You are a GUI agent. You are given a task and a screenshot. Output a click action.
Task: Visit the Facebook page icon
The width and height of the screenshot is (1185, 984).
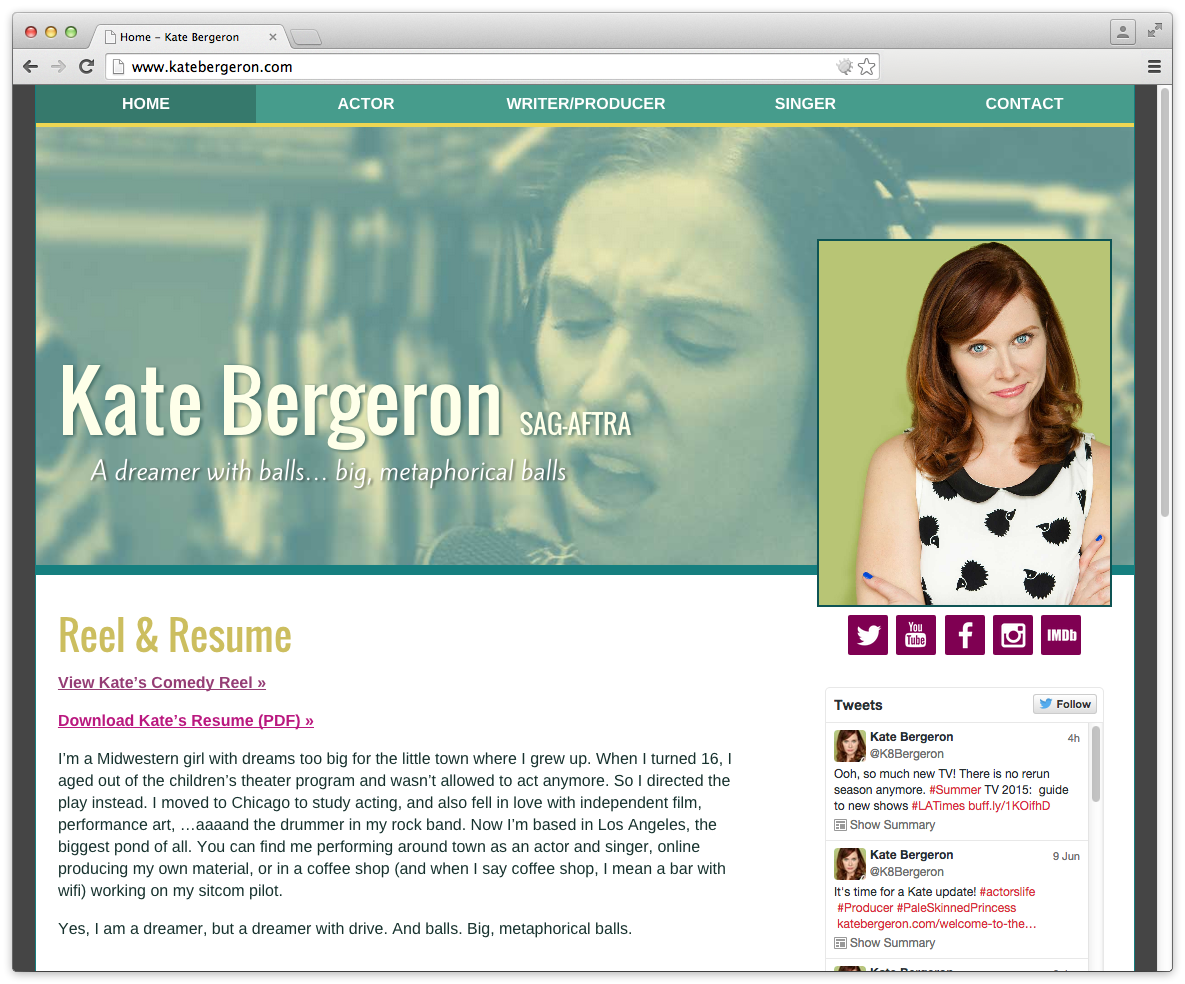(964, 635)
